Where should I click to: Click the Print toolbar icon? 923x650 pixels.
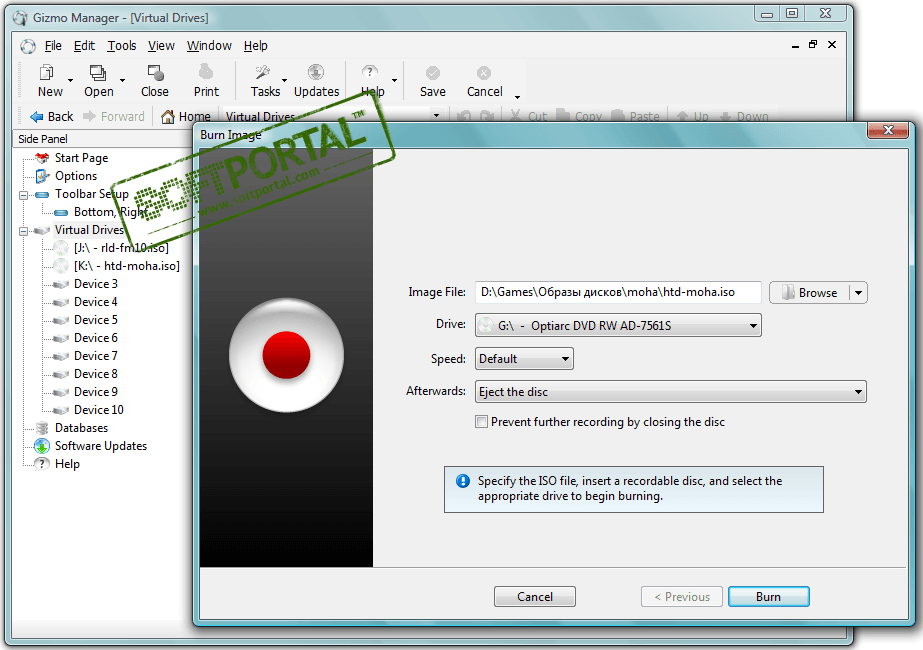(x=206, y=72)
